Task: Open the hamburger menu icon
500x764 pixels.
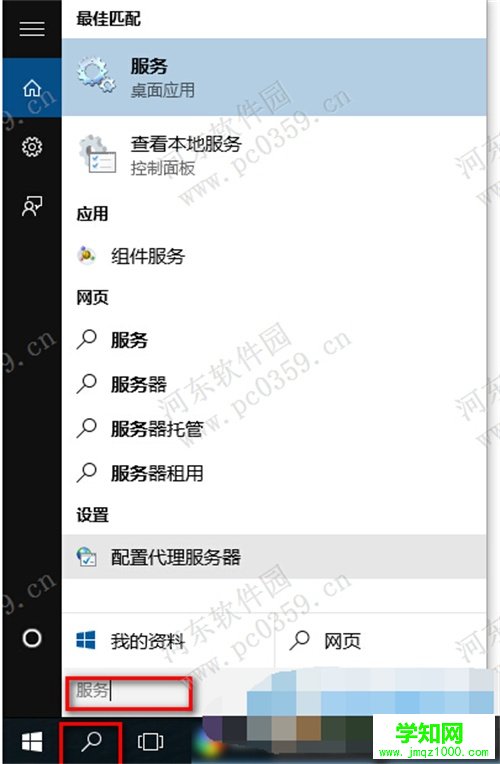Action: [x=32, y=29]
